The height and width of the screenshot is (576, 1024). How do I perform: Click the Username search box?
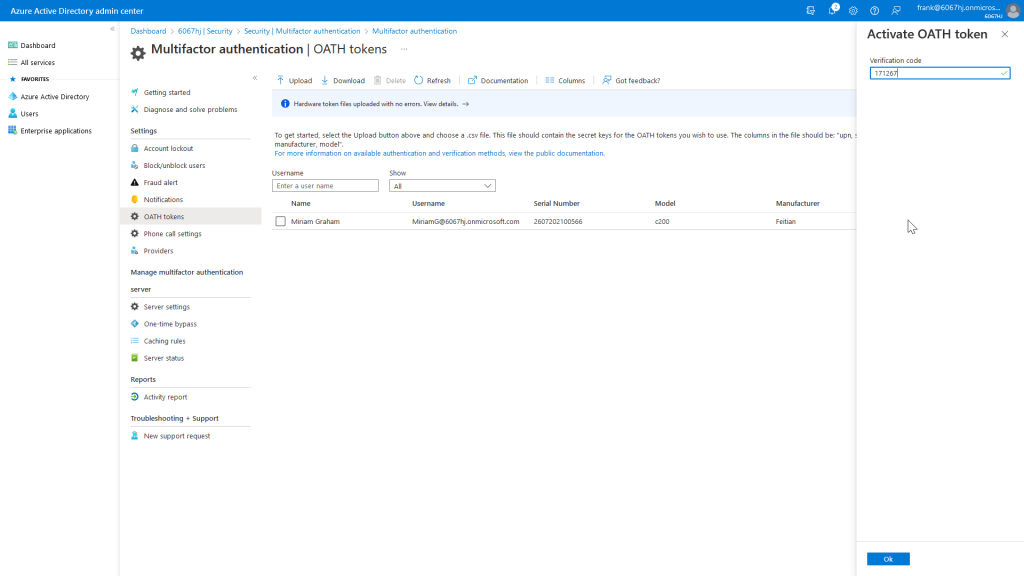[325, 186]
